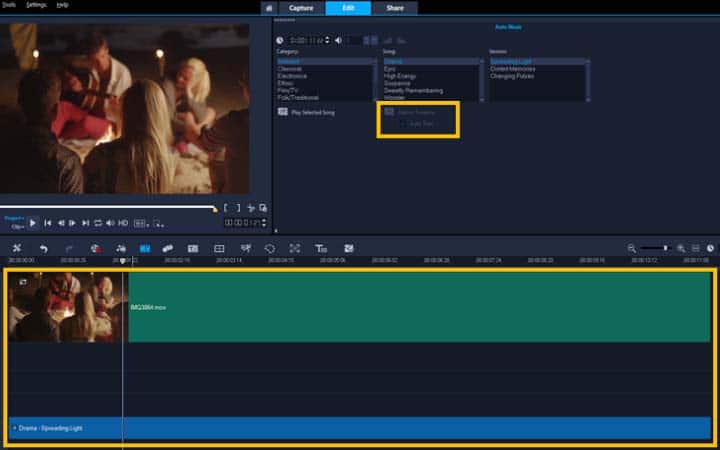This screenshot has height=450, width=720.
Task: Jump to start of project with Home button
Action: click(x=48, y=223)
